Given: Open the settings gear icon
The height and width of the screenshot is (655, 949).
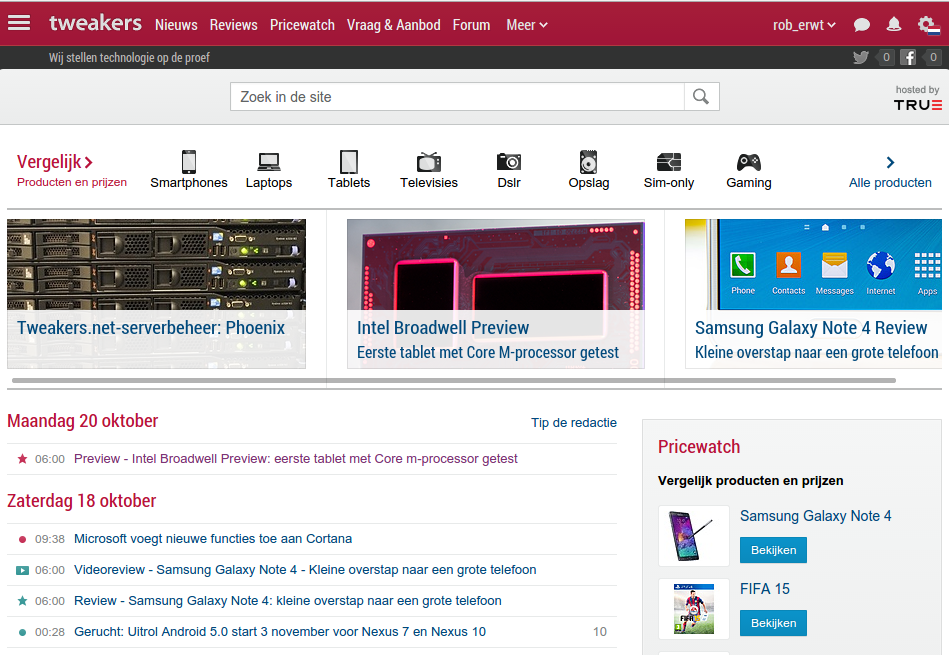Looking at the screenshot, I should point(927,25).
